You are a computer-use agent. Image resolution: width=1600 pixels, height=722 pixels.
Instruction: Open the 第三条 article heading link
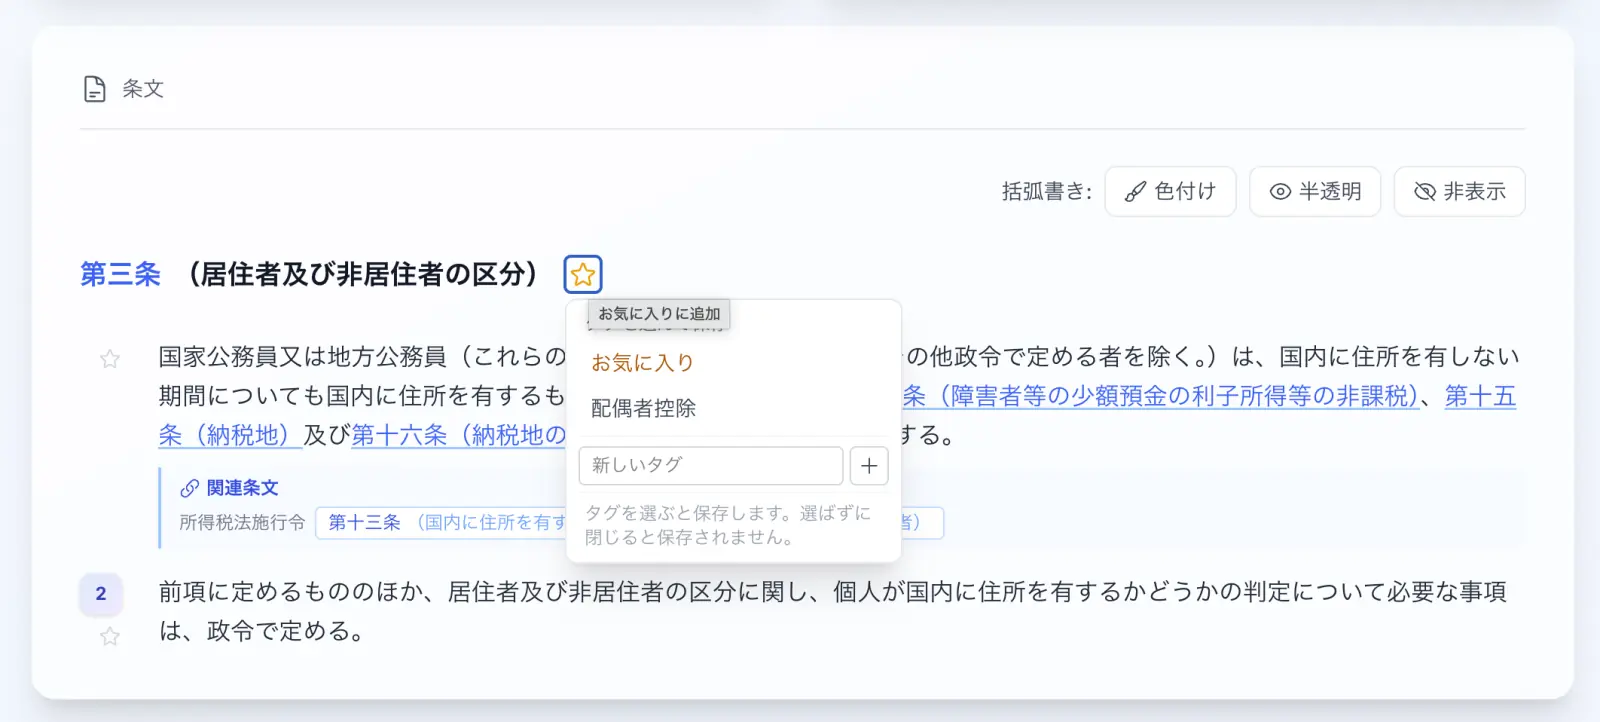tap(120, 274)
